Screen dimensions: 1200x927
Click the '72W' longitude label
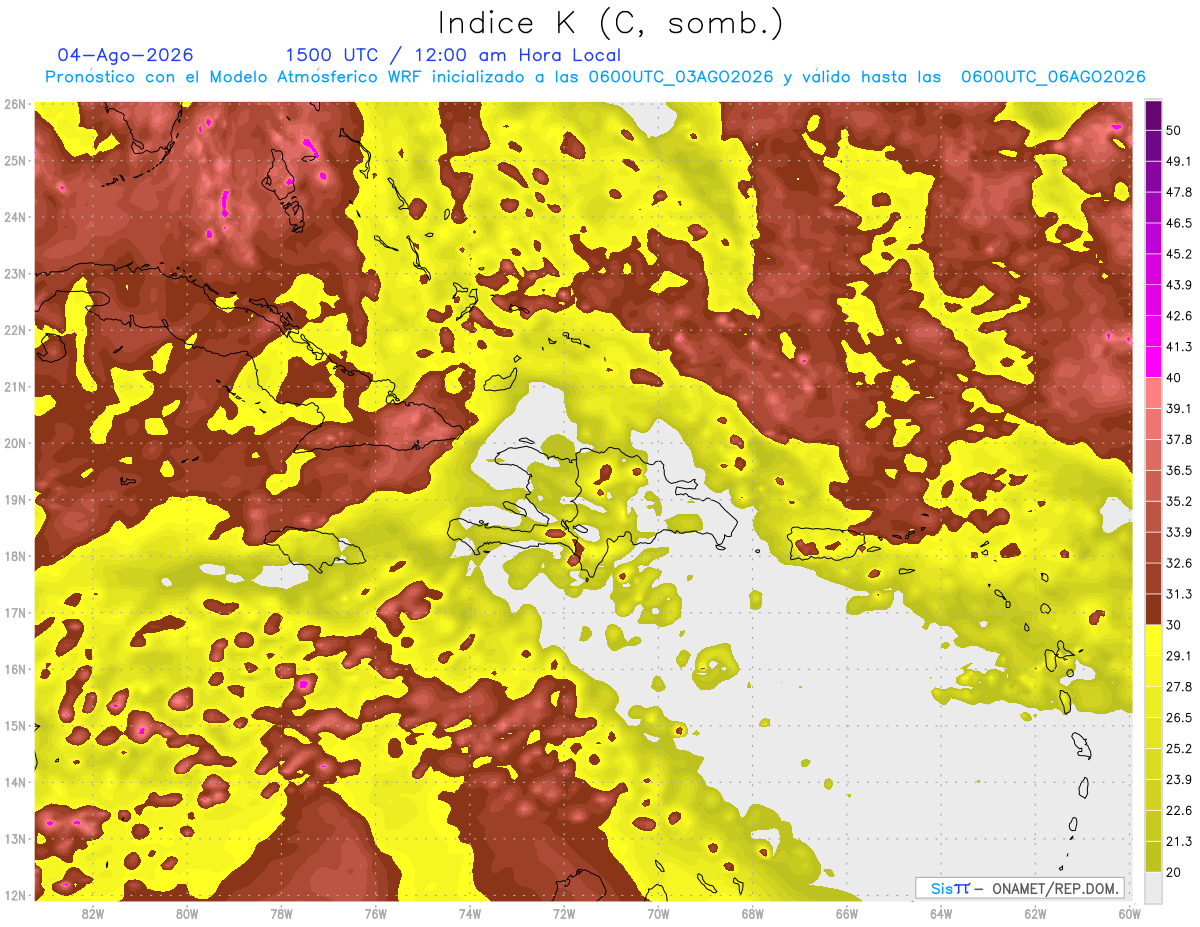(564, 914)
